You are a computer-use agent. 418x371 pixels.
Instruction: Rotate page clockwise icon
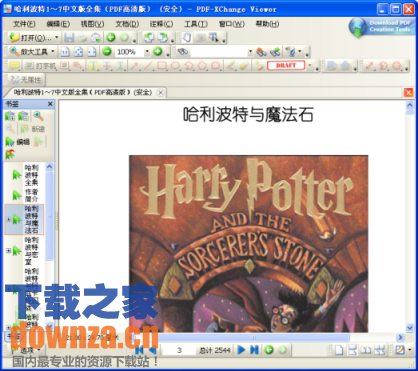coord(163,37)
